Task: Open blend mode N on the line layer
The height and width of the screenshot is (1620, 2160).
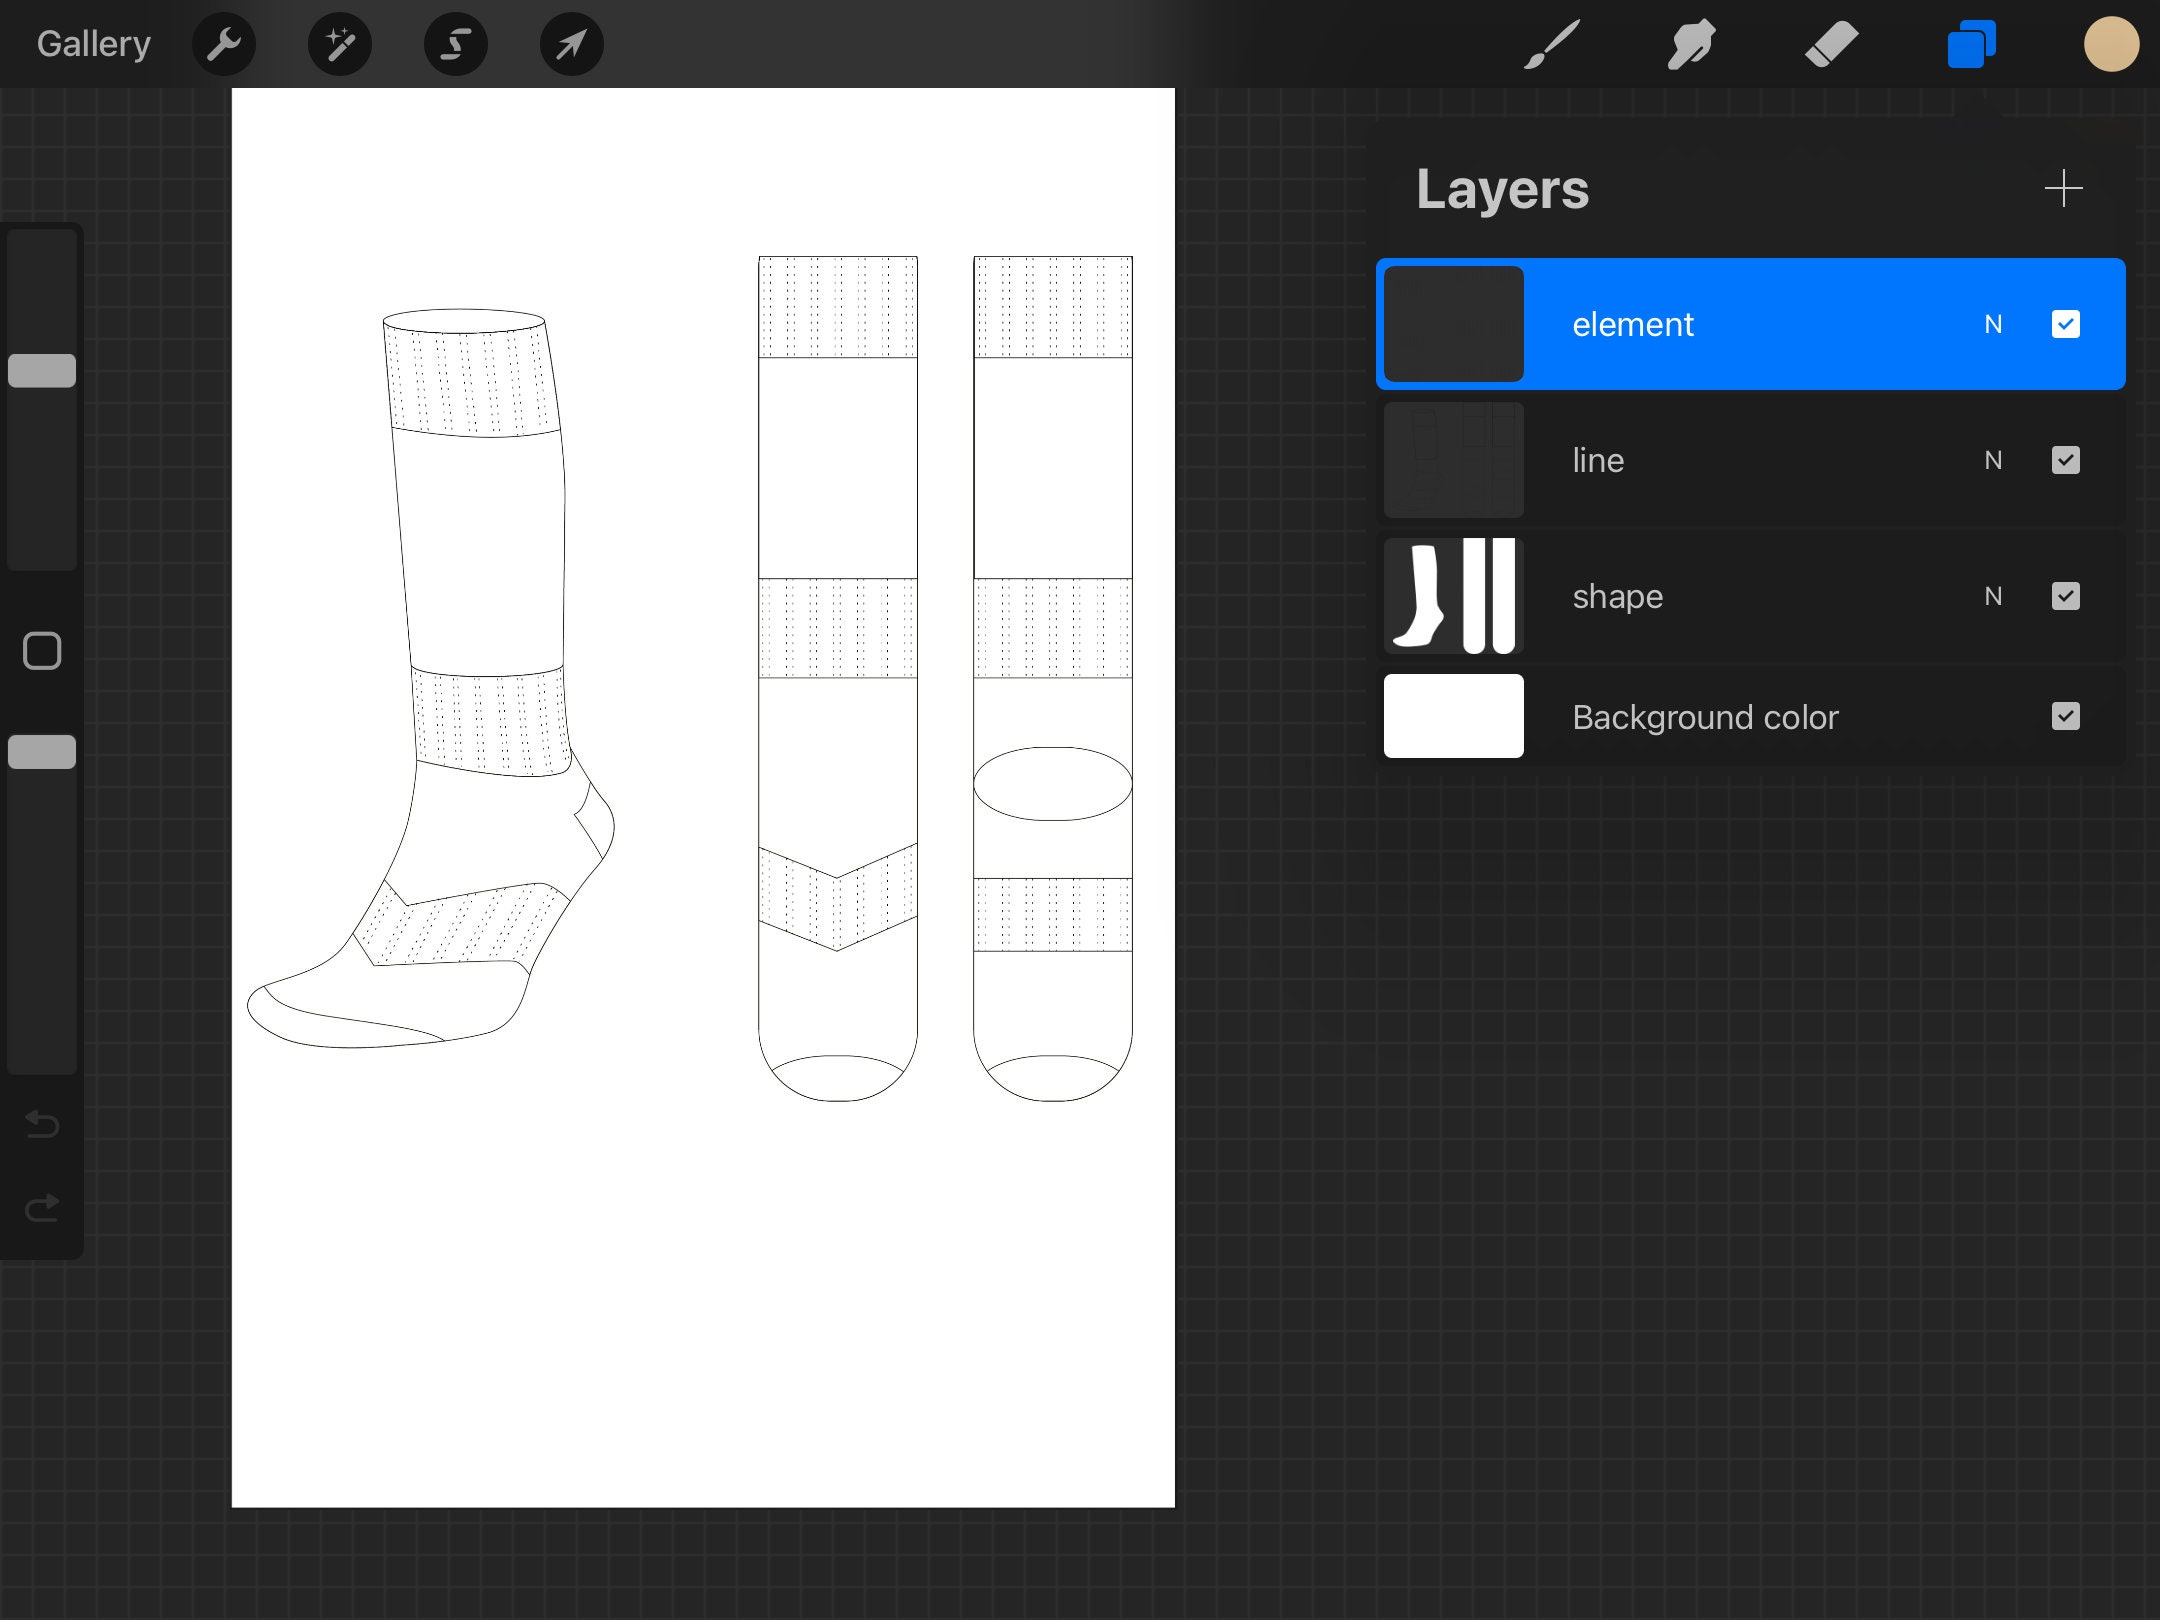Action: [x=1993, y=460]
